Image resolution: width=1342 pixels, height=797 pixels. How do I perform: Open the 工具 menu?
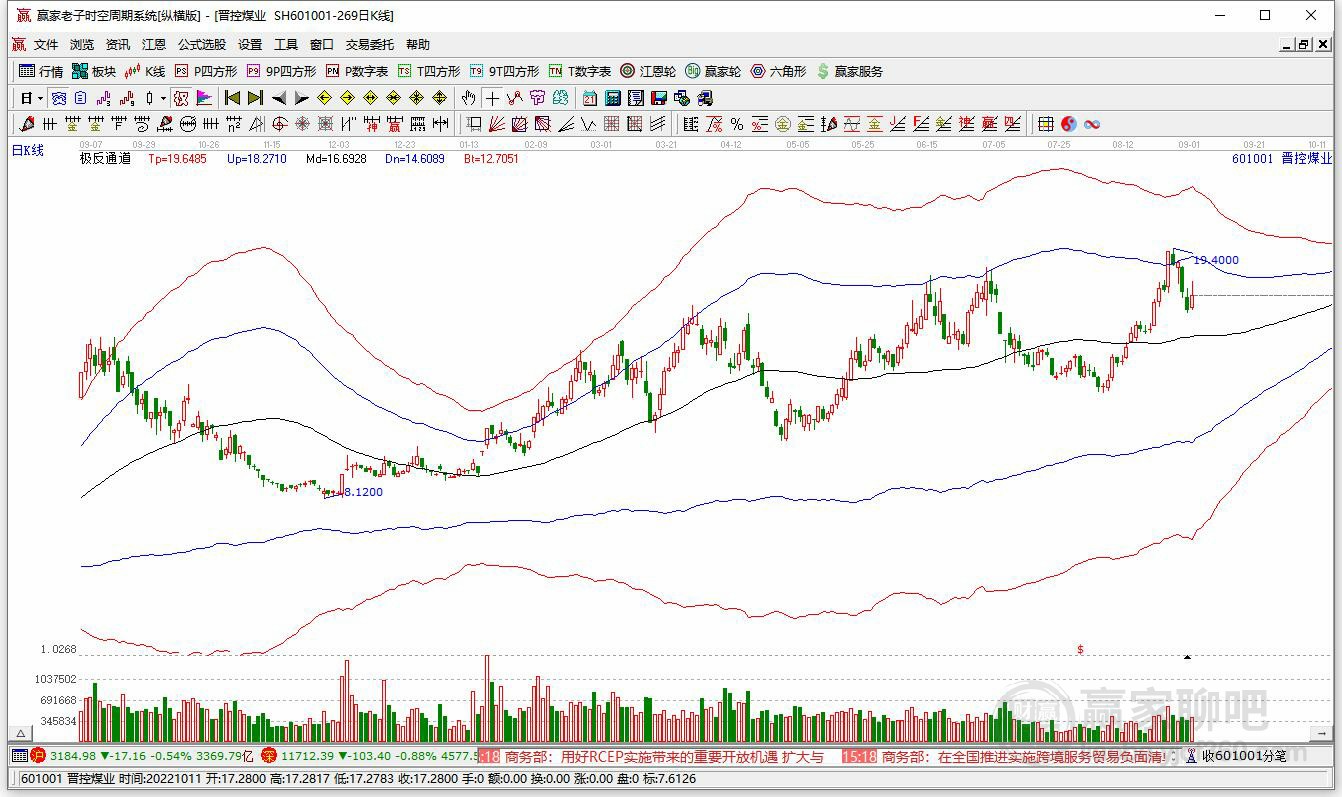coord(286,45)
